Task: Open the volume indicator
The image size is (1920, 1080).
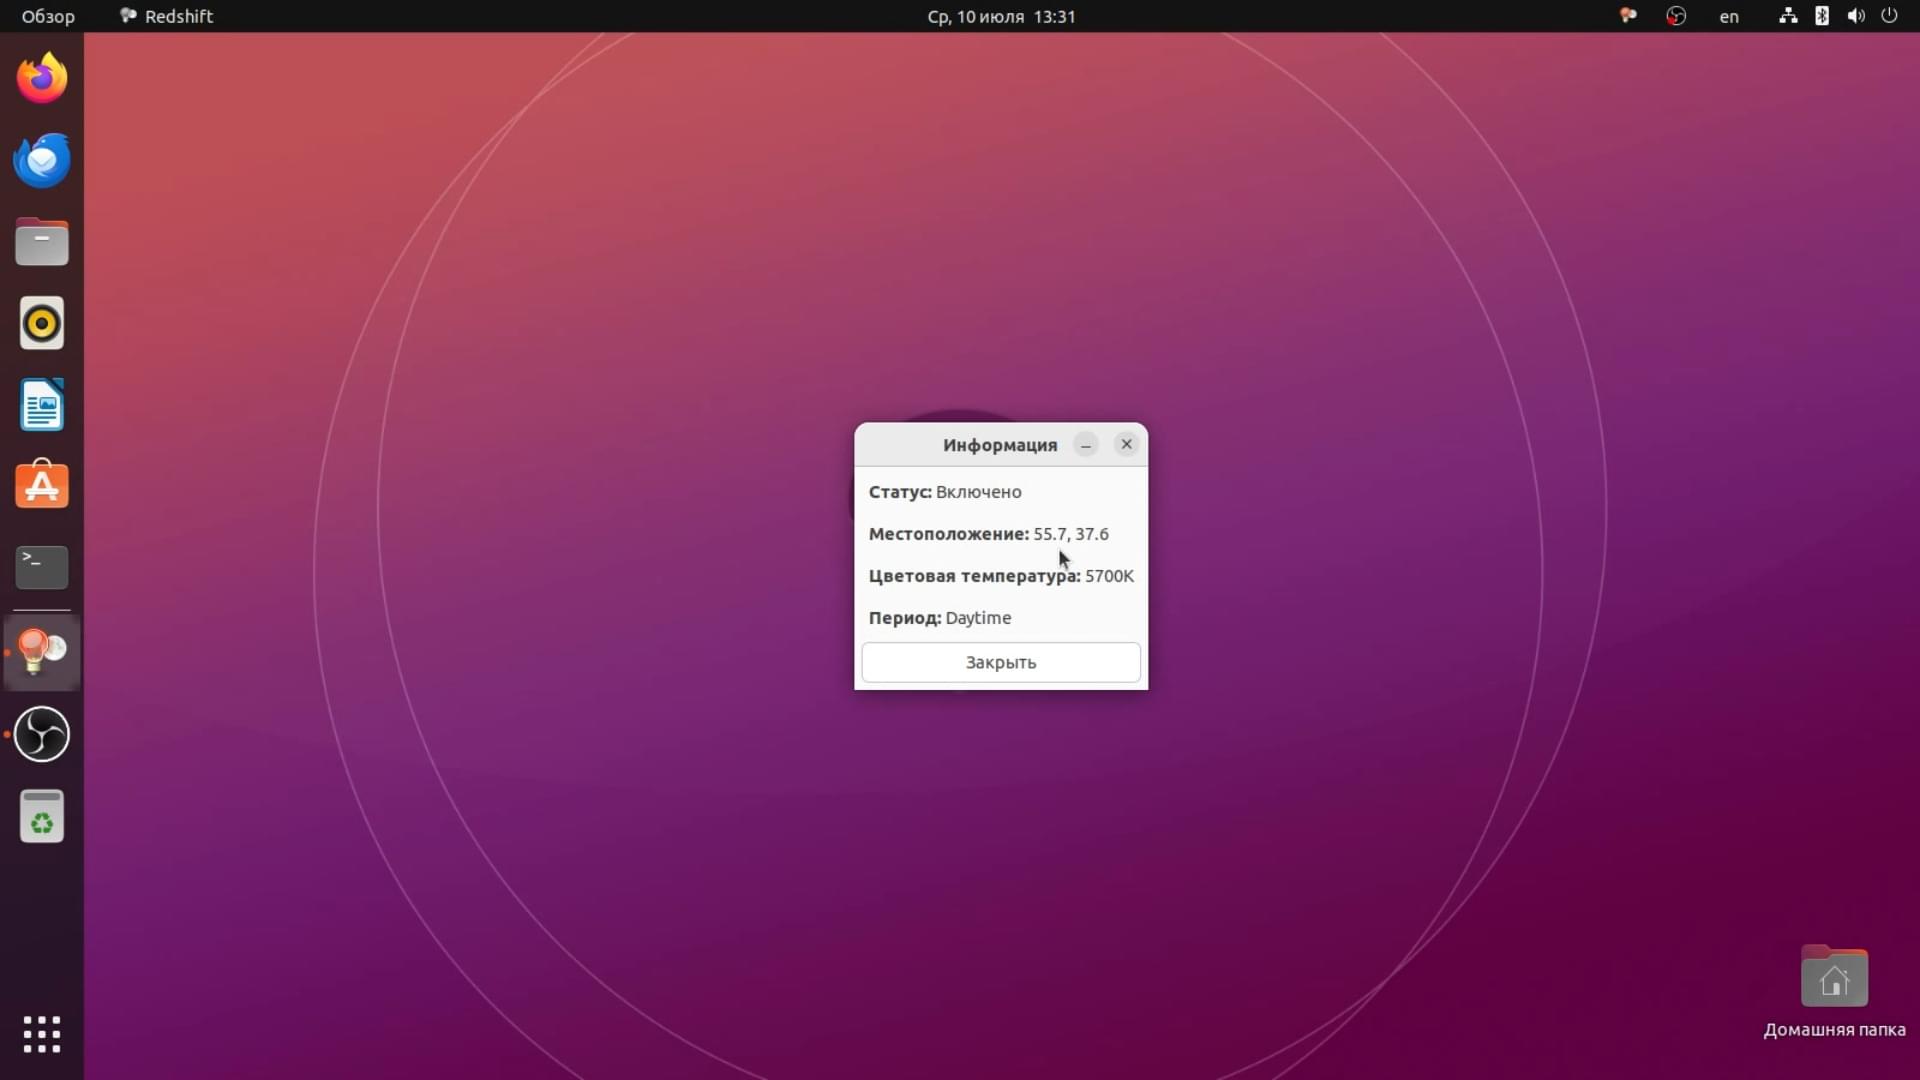Action: pyautogui.click(x=1856, y=16)
